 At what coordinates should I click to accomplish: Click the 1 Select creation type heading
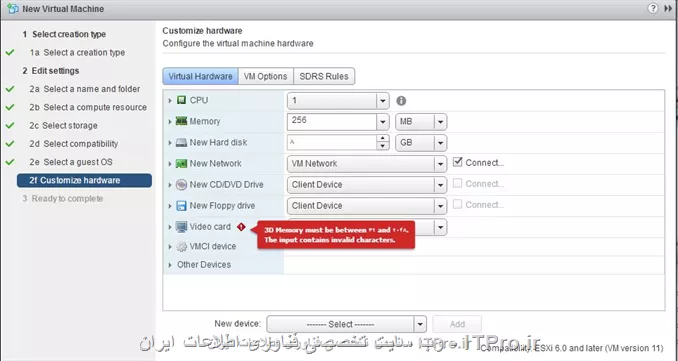[64, 34]
